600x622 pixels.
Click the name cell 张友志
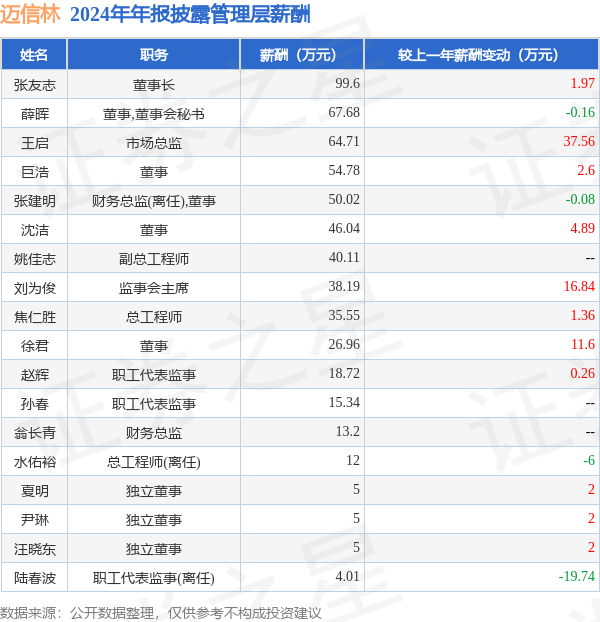35,85
